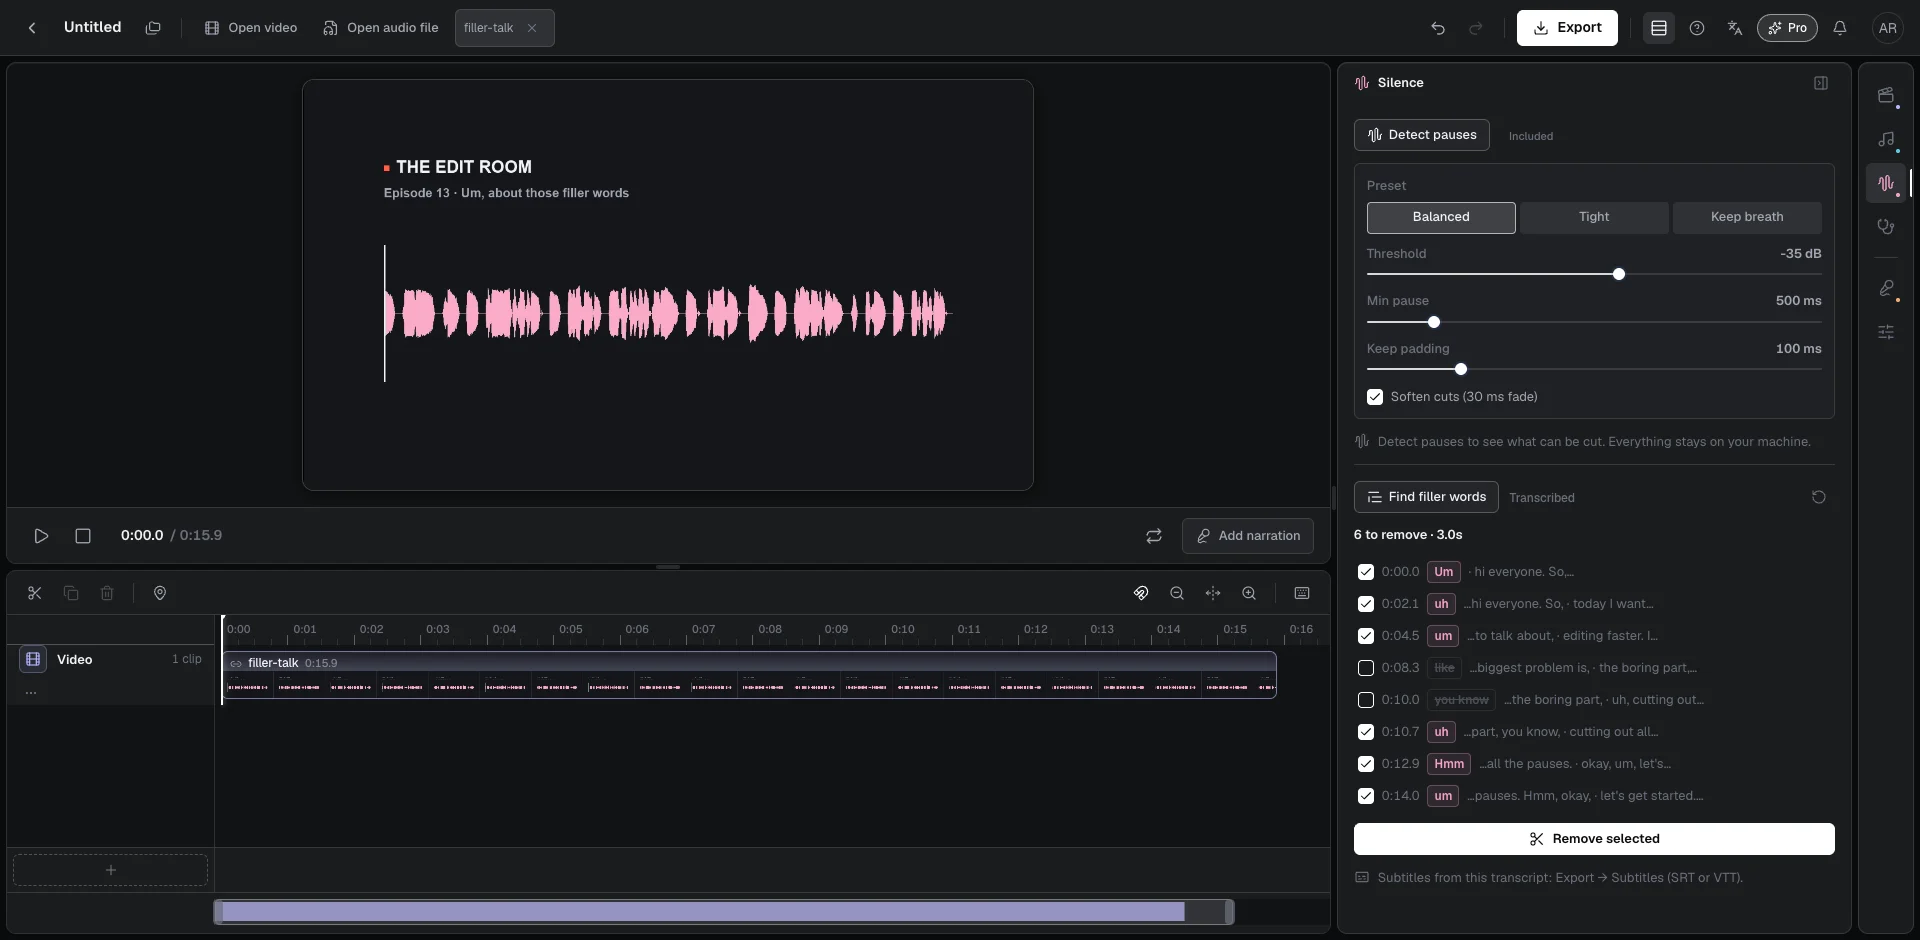The width and height of the screenshot is (1920, 940).
Task: Delete clip with trash icon
Action: 107,593
